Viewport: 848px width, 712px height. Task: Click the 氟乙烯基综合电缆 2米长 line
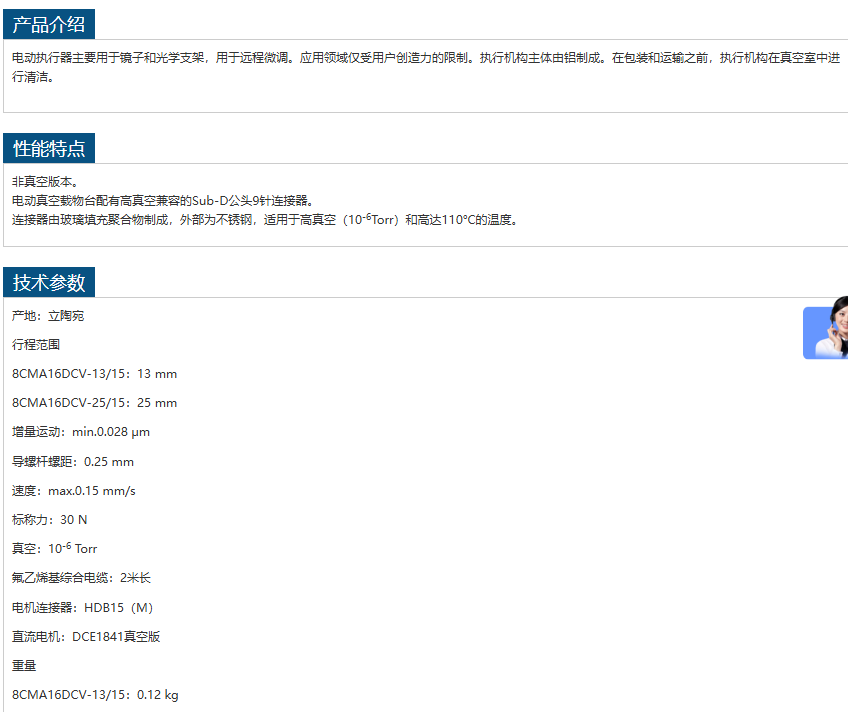coord(82,578)
